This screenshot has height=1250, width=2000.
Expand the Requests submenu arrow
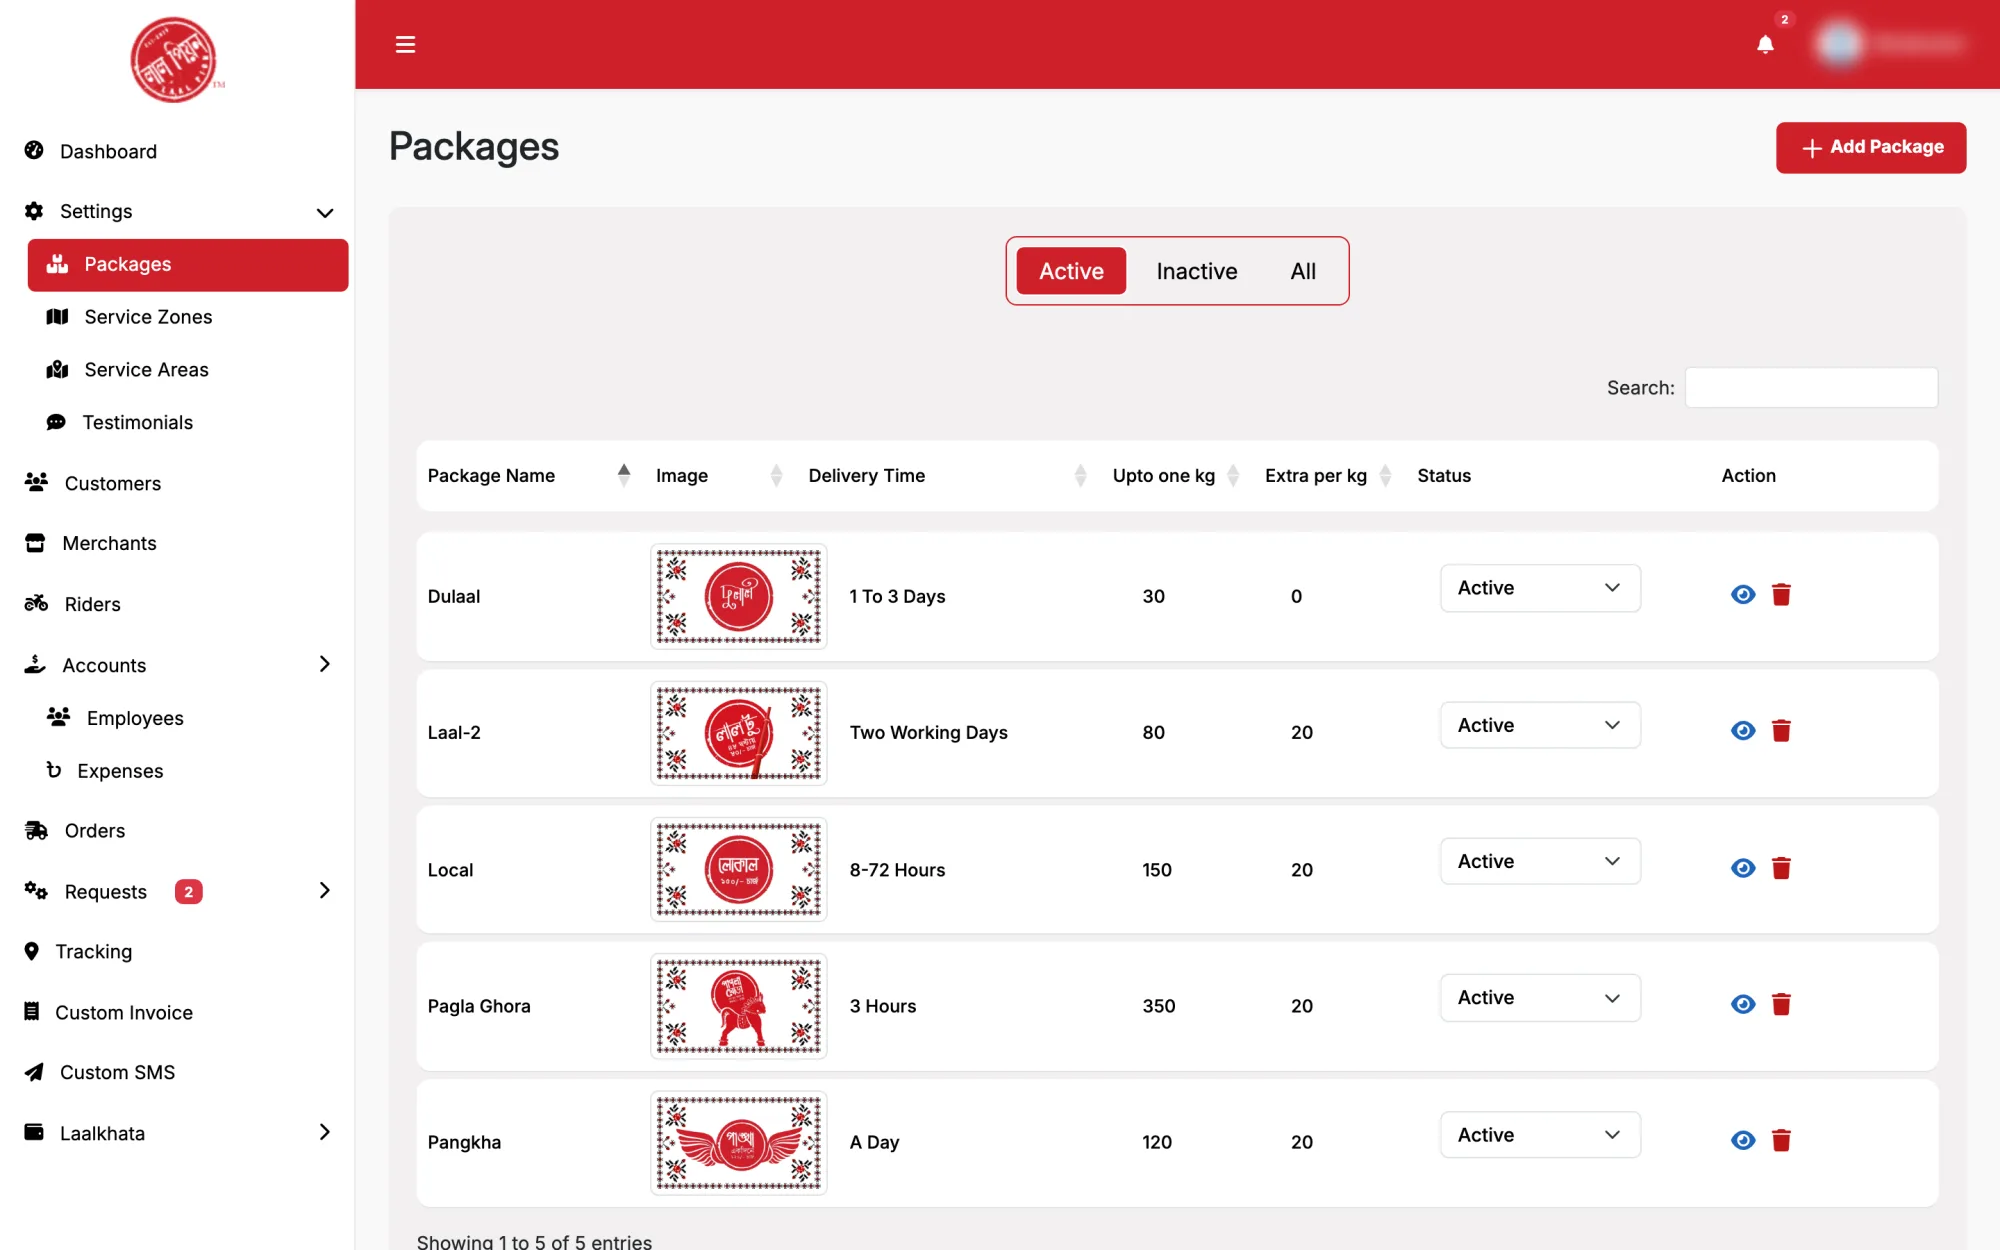(x=324, y=891)
